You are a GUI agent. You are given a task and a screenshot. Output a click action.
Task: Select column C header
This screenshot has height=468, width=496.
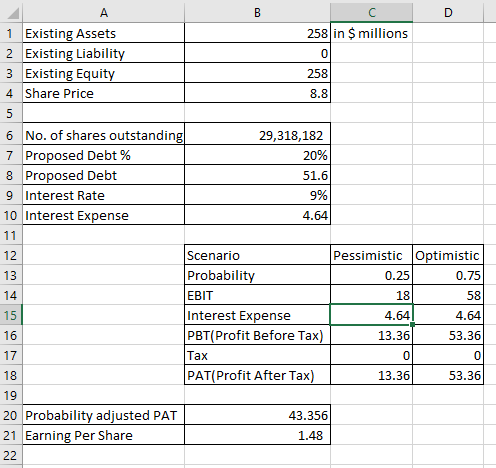[x=372, y=13]
